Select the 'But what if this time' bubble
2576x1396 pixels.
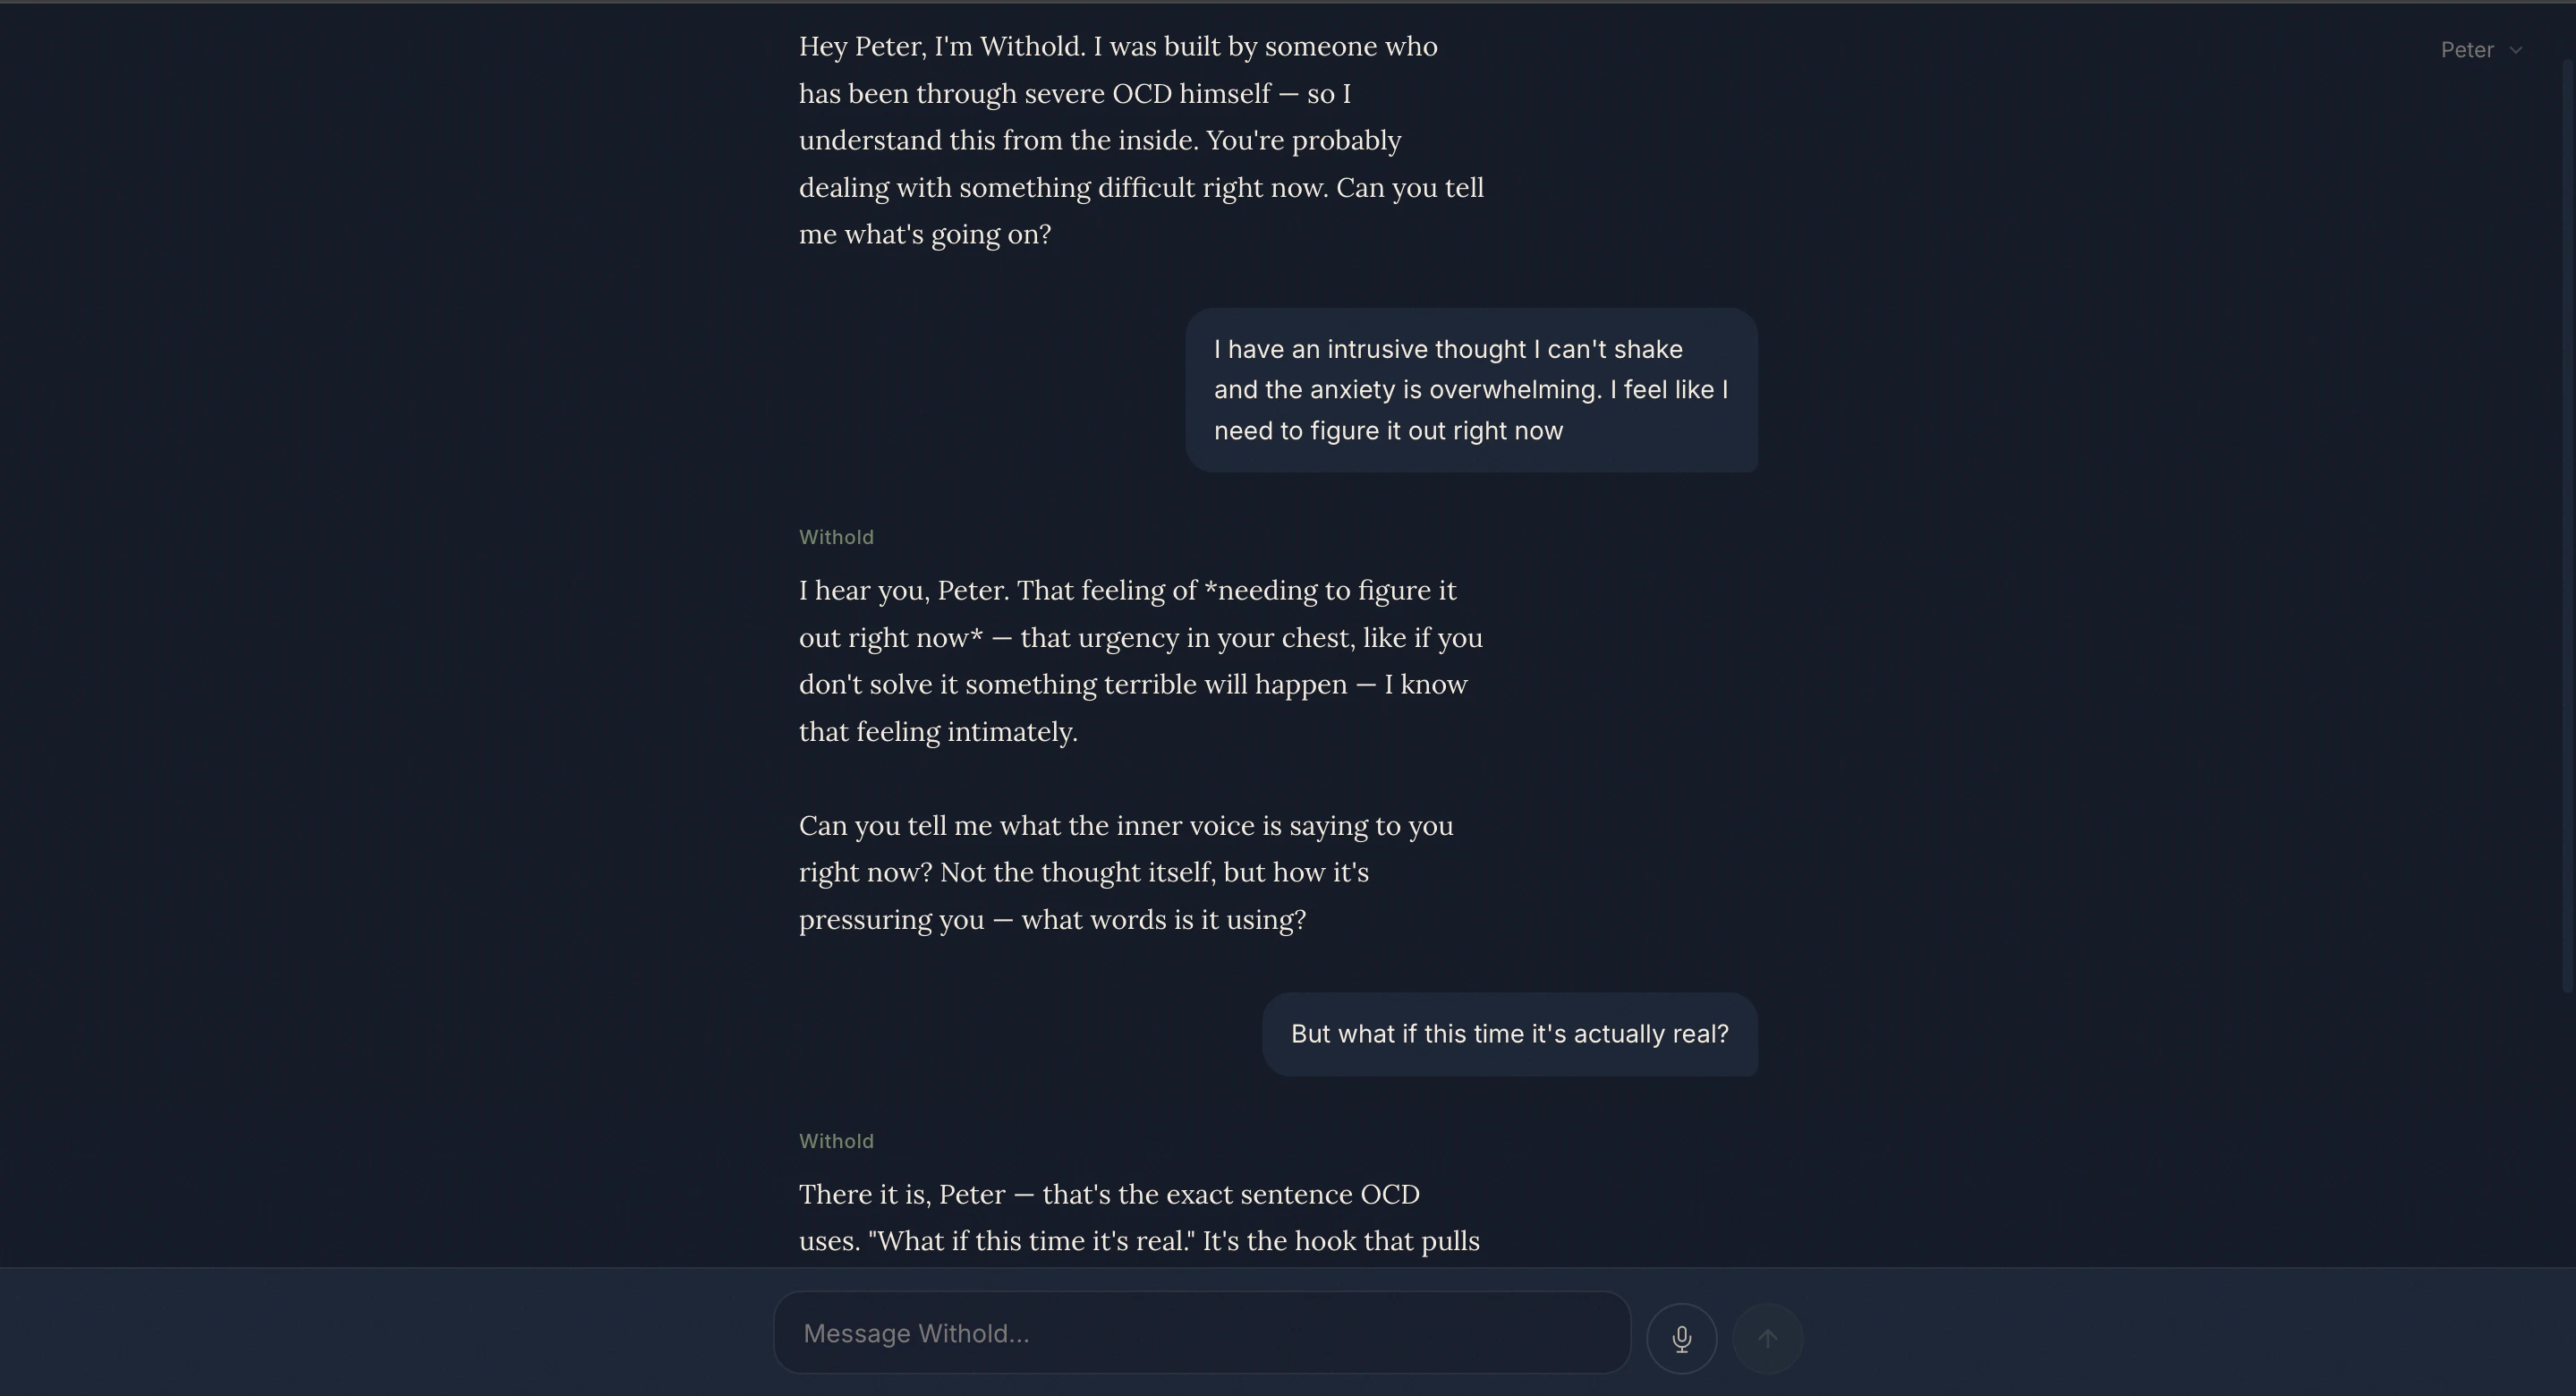(1509, 1034)
